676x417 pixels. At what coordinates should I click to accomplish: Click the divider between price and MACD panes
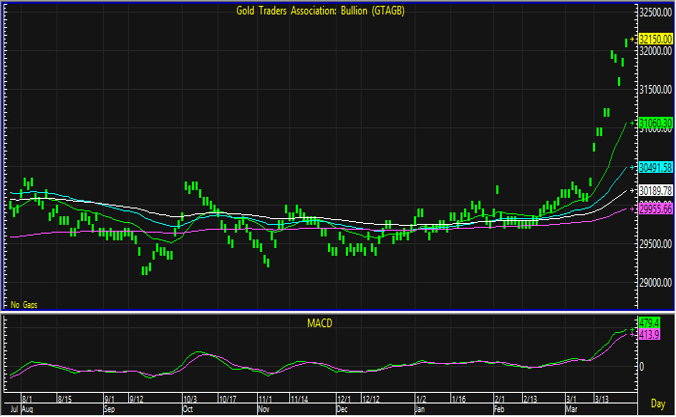click(x=319, y=312)
